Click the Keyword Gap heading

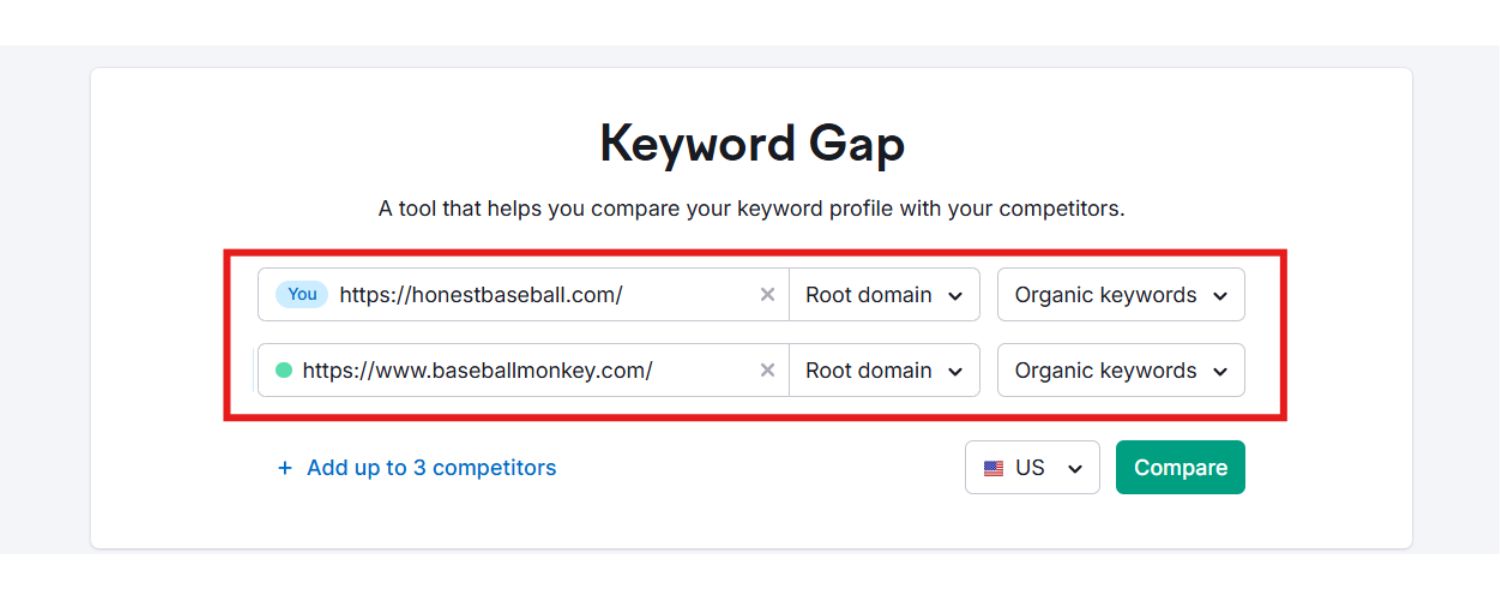[752, 144]
